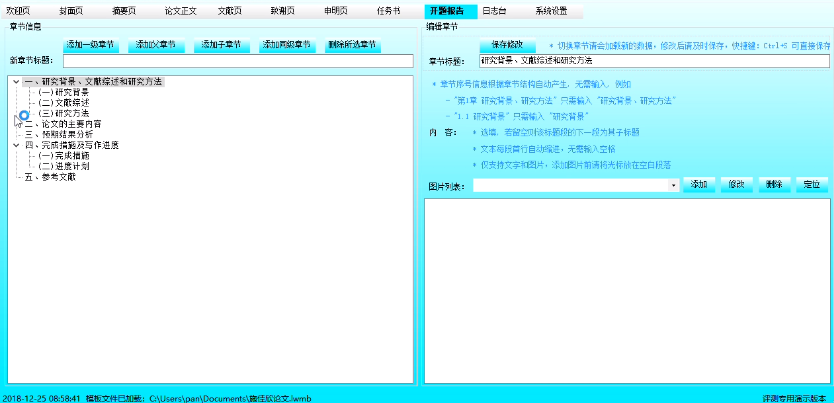Click the 添加子章节 button

point(222,45)
